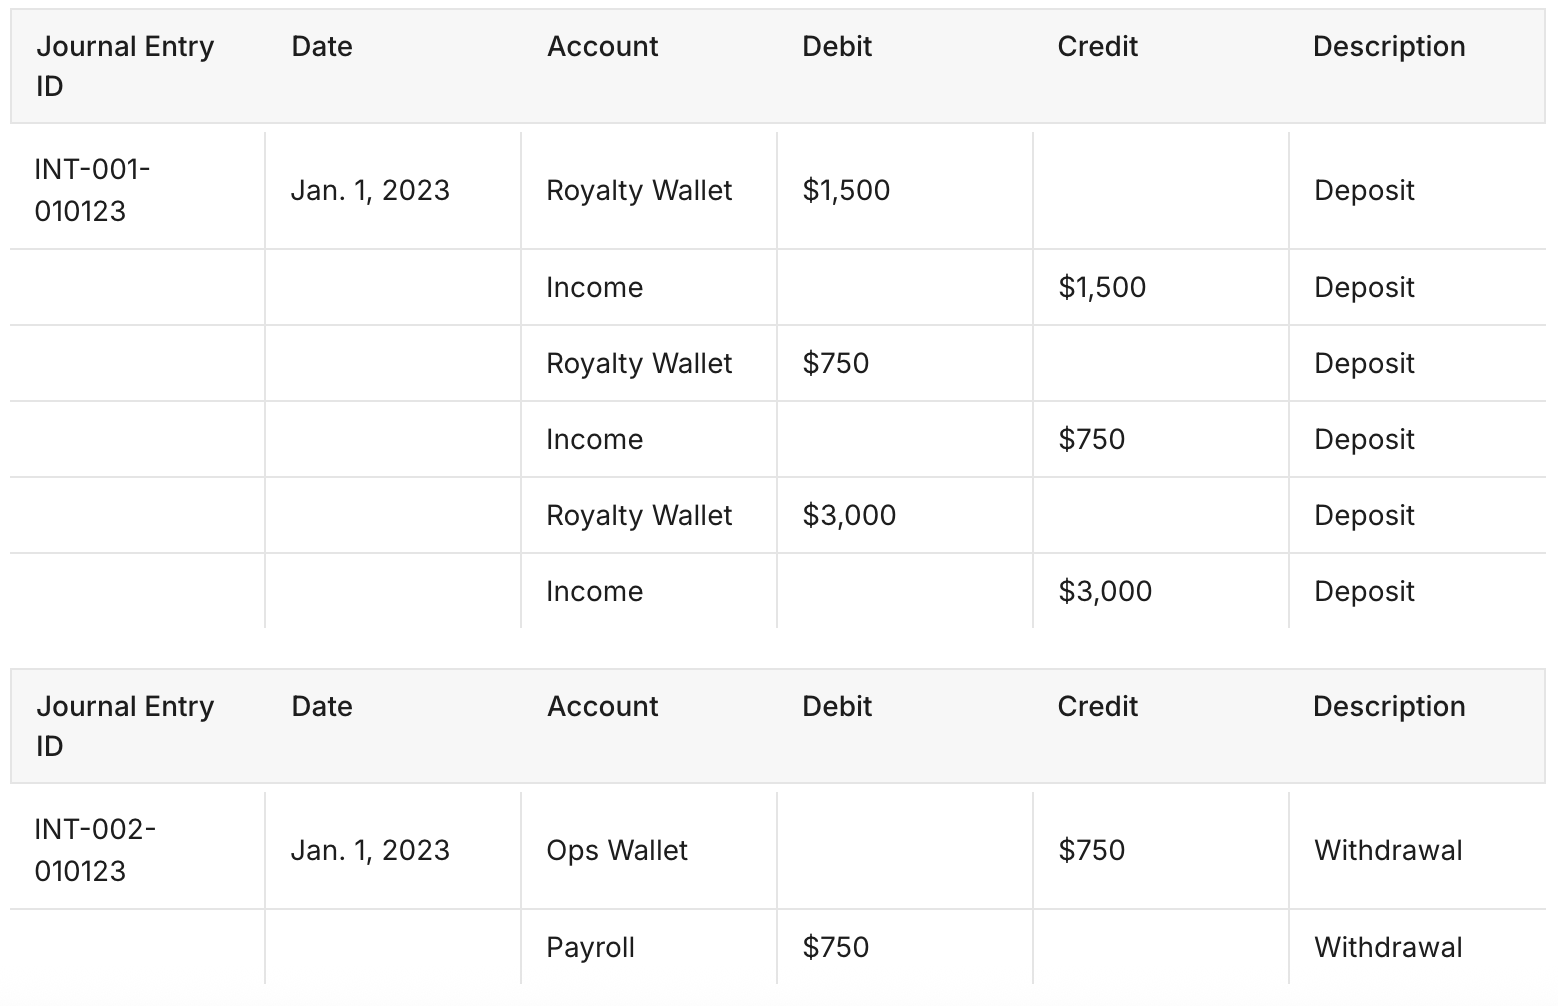This screenshot has width=1558, height=1006.
Task: Click the second table's Journal Entry ID header
Action: click(125, 726)
